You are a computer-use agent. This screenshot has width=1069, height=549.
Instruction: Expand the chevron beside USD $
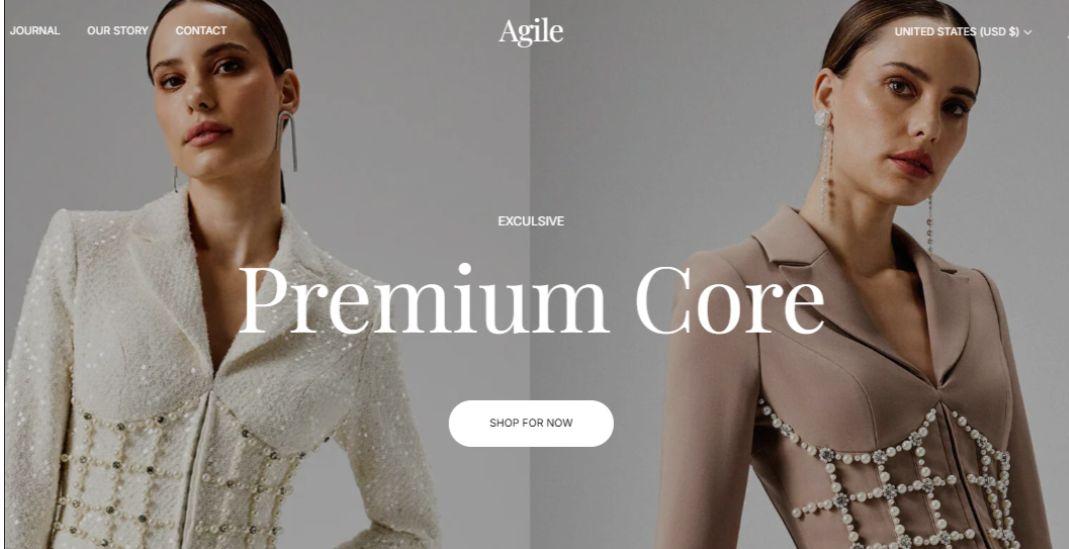point(1027,32)
